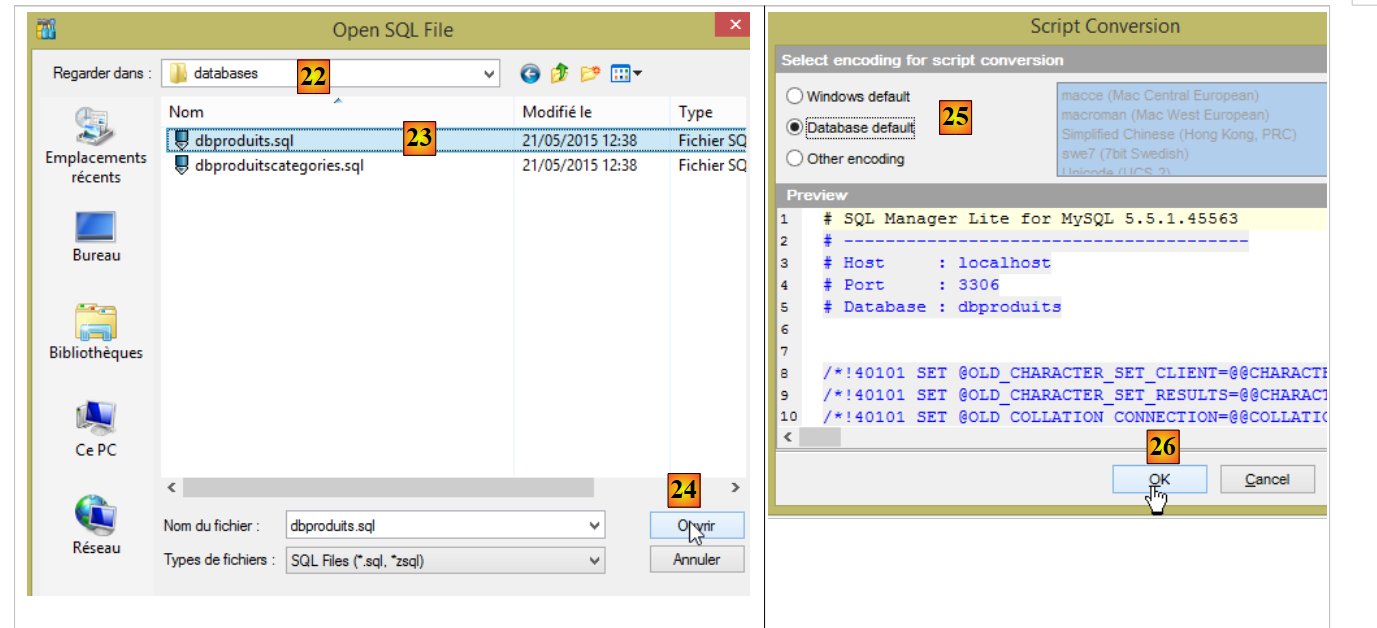
Task: Select Windows default encoding option
Action: (795, 97)
